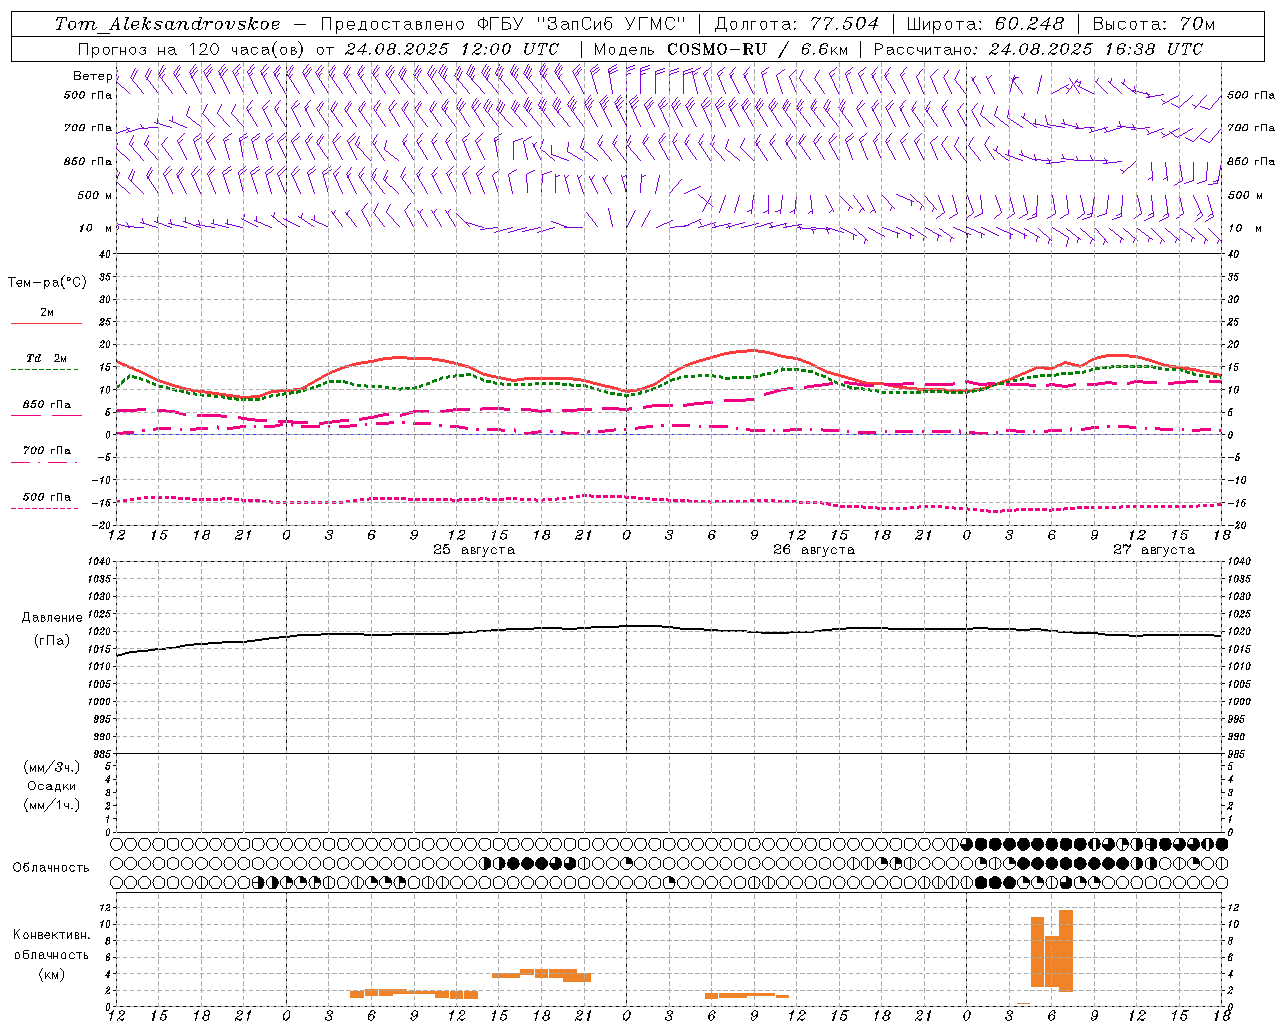Click the Тем-ра(°C) axis title
This screenshot has height=1024, width=1280.
point(47,283)
